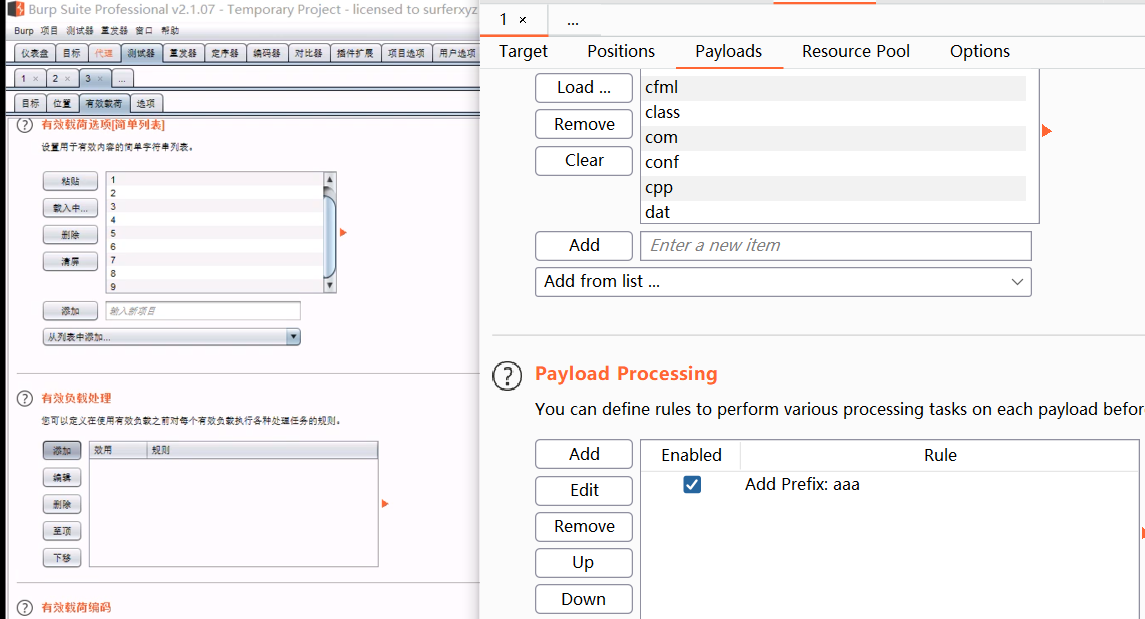Uncheck the Enabled box for Add Prefix: aaa
The width and height of the screenshot is (1145, 619).
click(692, 484)
